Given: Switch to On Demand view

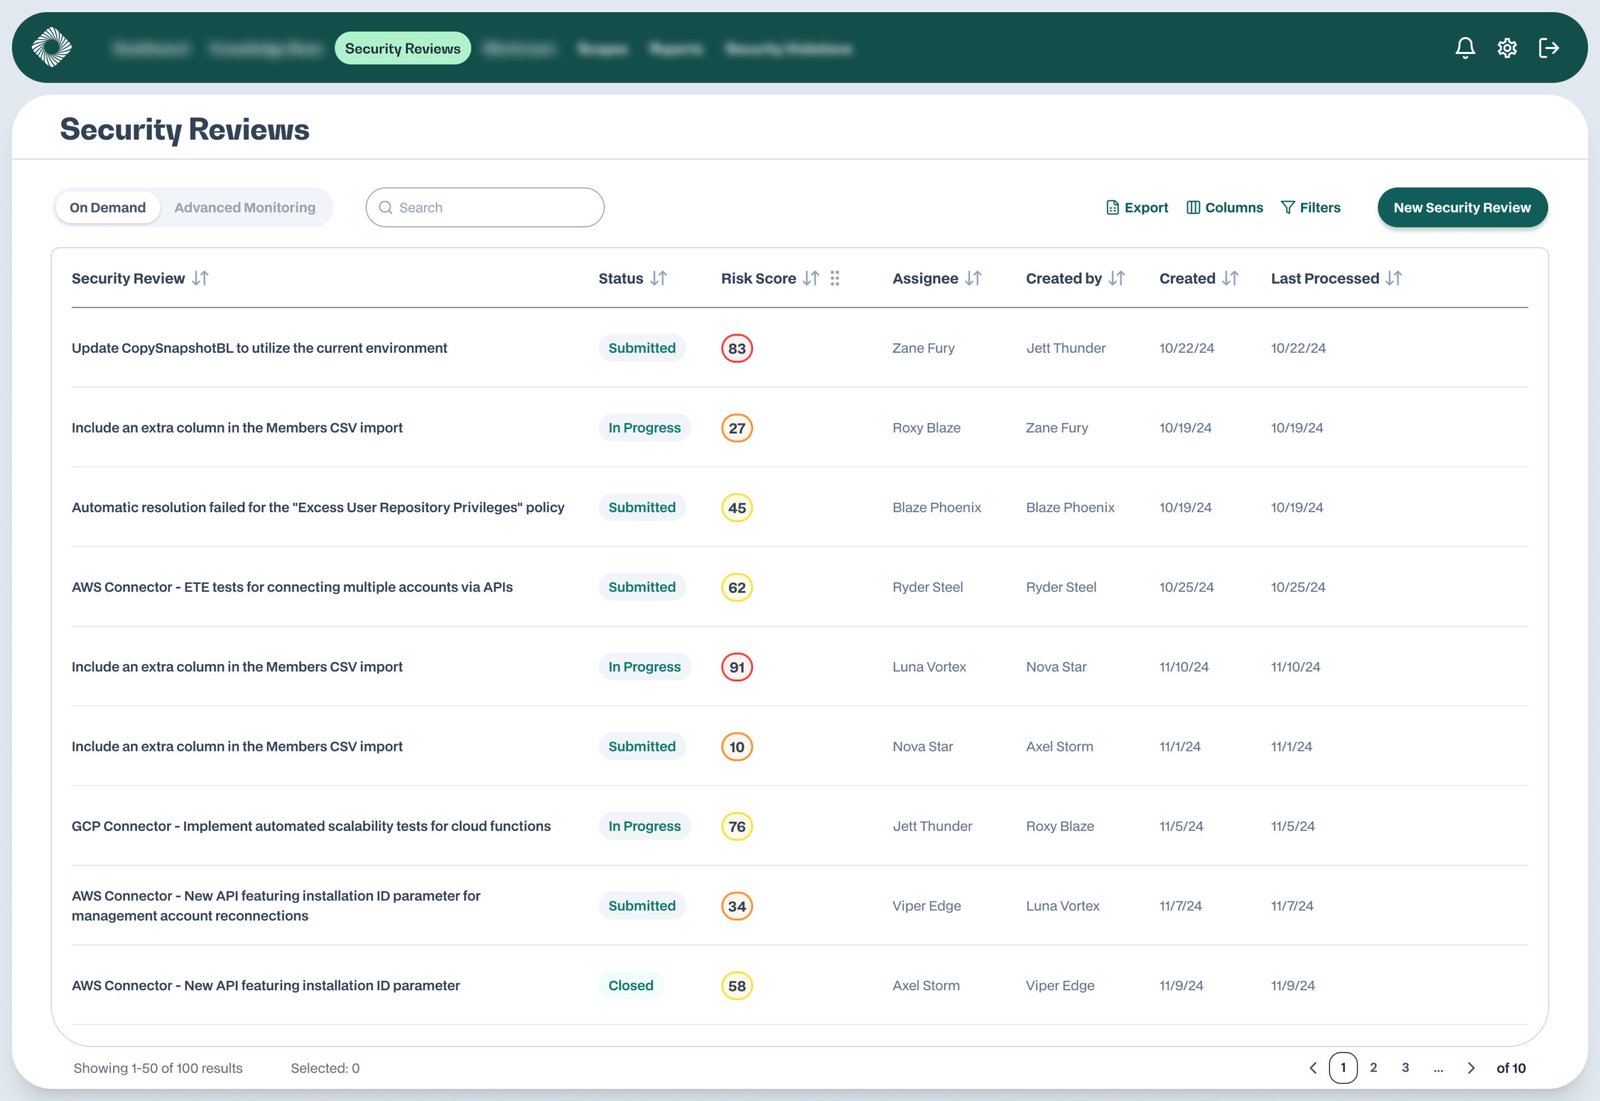Looking at the screenshot, I should (x=108, y=208).
